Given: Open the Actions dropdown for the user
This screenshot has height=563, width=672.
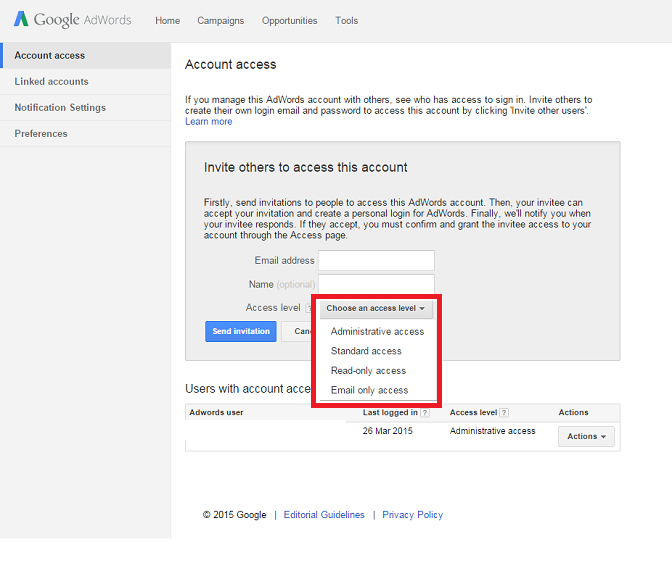Looking at the screenshot, I should 586,436.
